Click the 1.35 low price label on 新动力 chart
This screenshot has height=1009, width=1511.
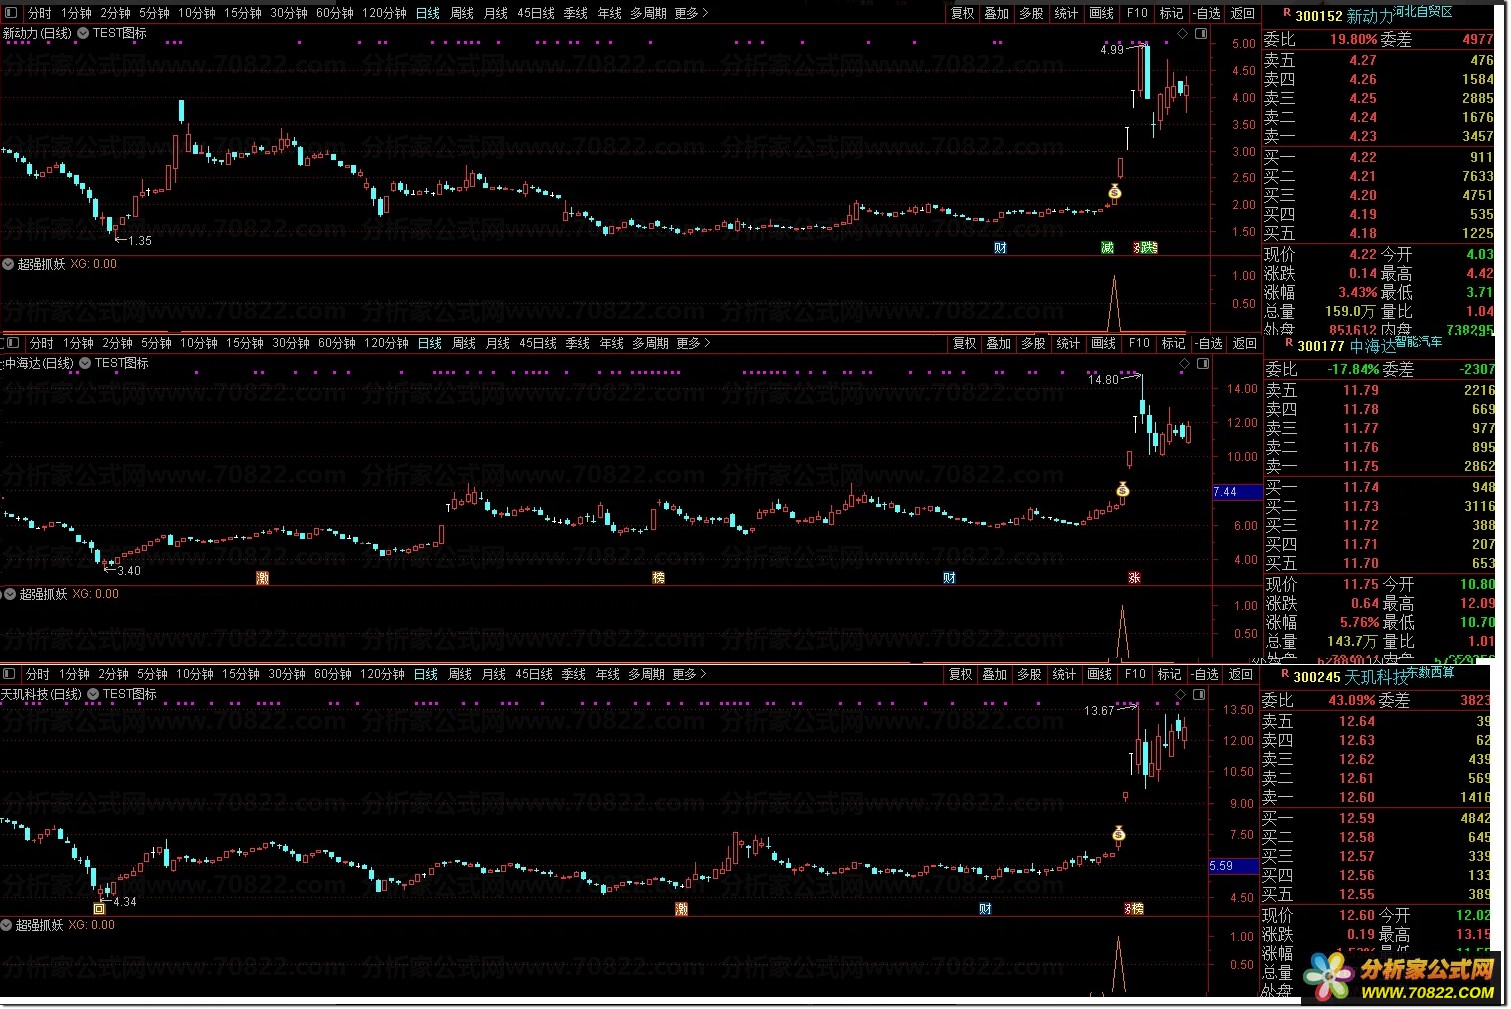(x=140, y=240)
